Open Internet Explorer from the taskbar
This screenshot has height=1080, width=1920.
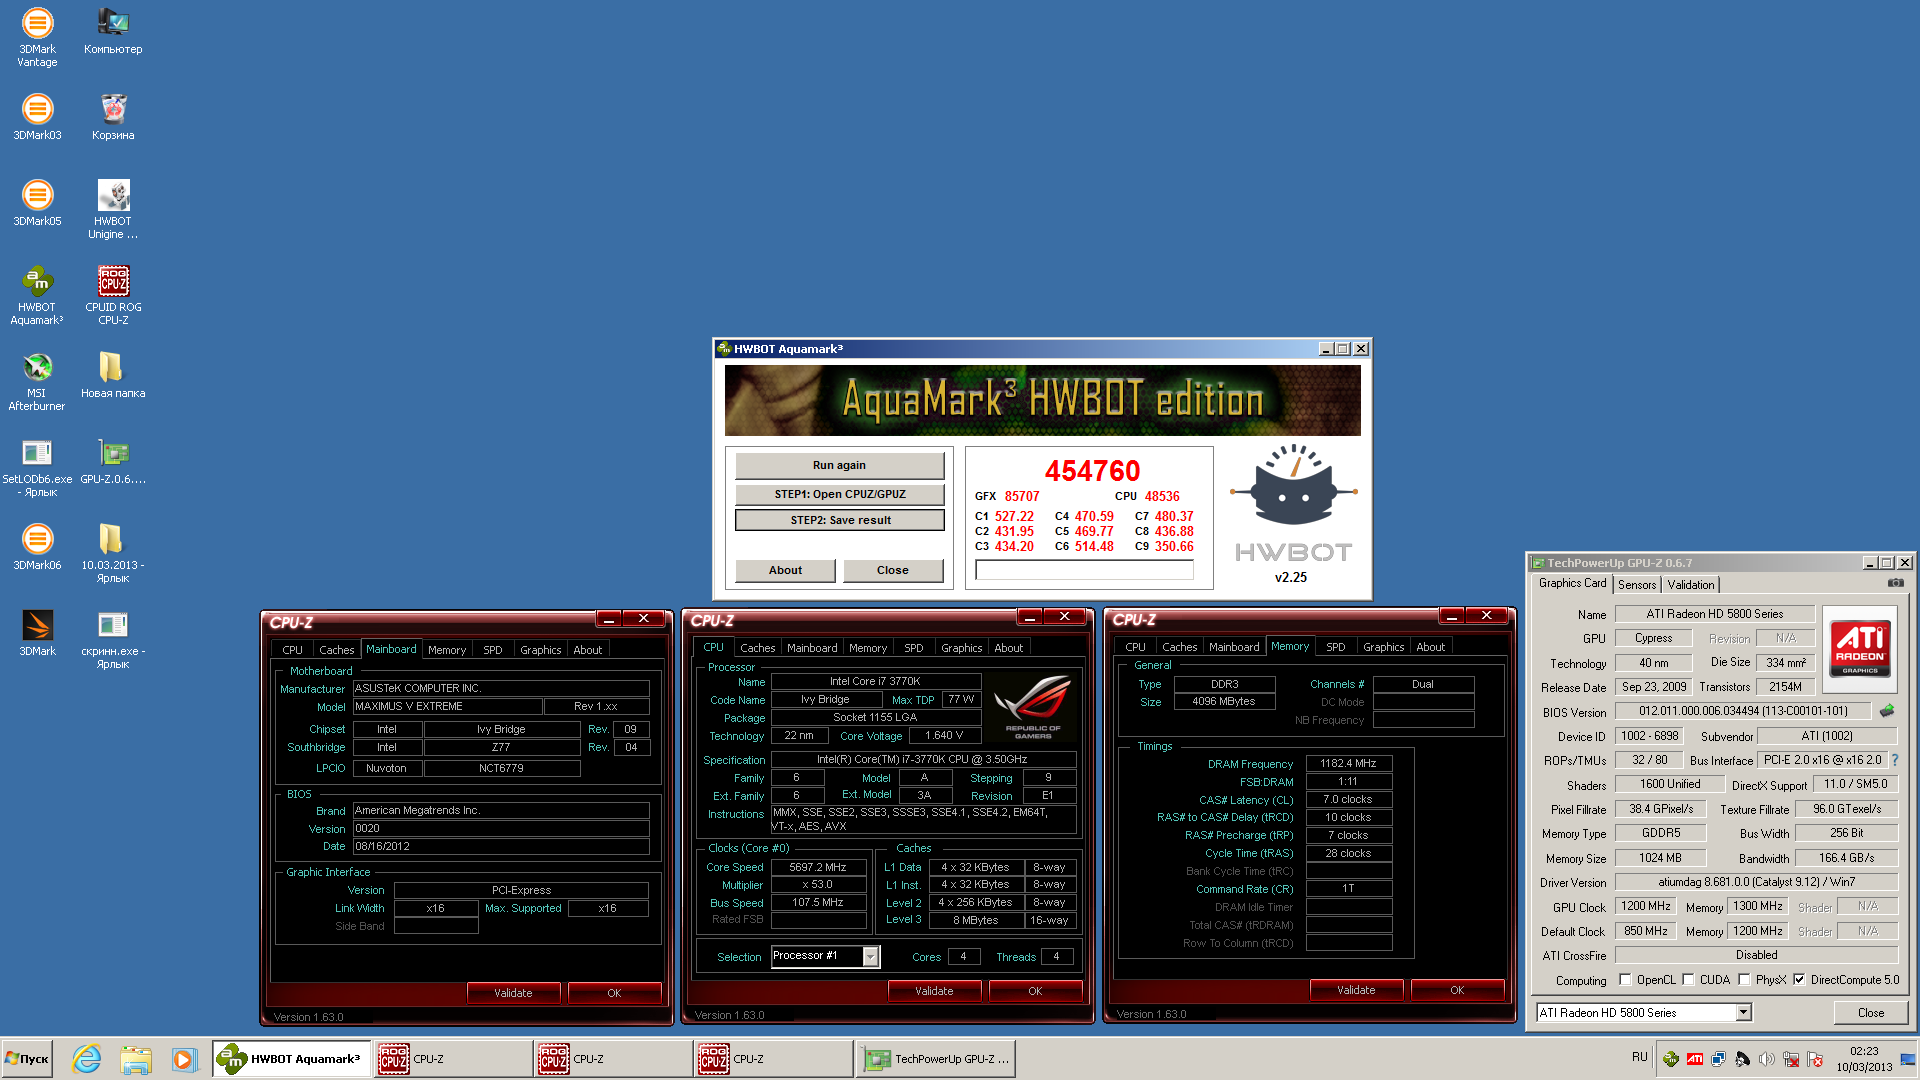87,1059
